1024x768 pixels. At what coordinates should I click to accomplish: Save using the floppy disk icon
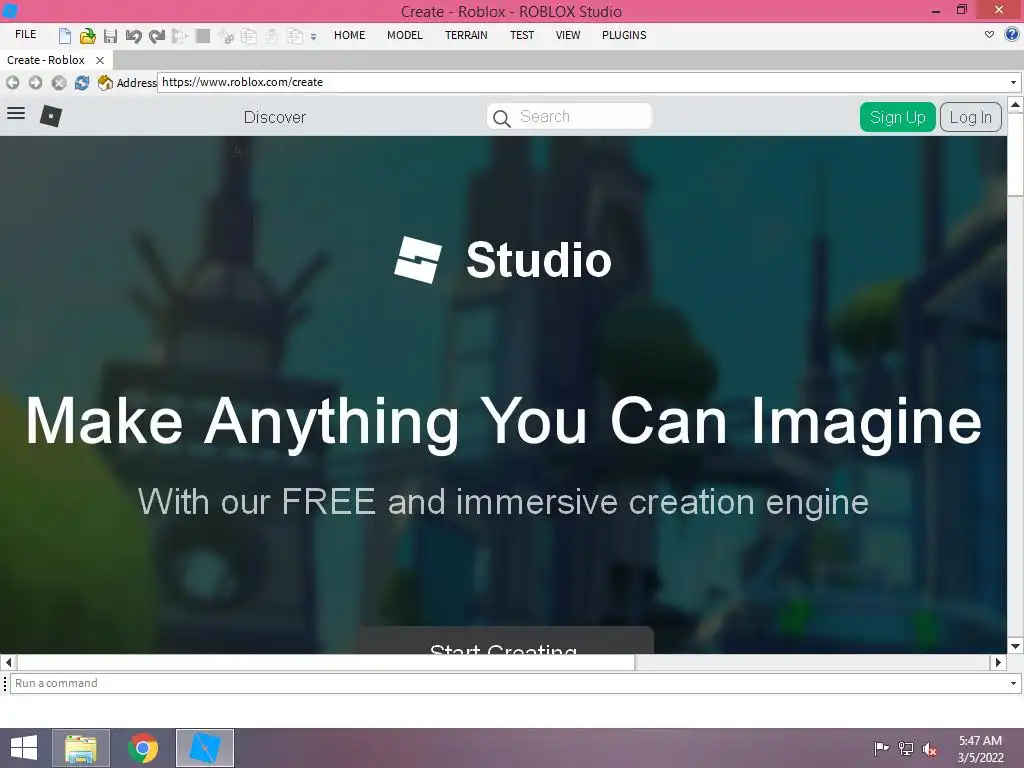tap(110, 36)
